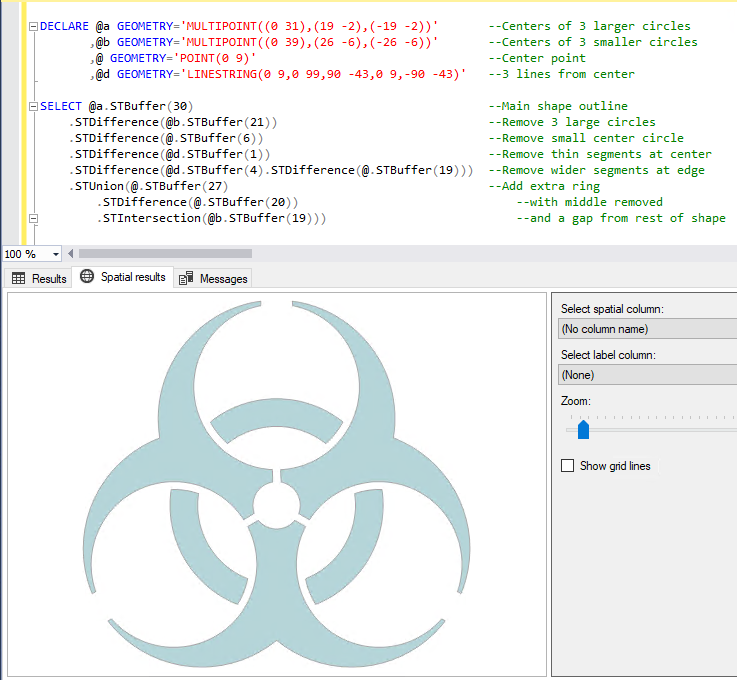
Task: Switch to the Spatial results tab
Action: click(x=123, y=277)
